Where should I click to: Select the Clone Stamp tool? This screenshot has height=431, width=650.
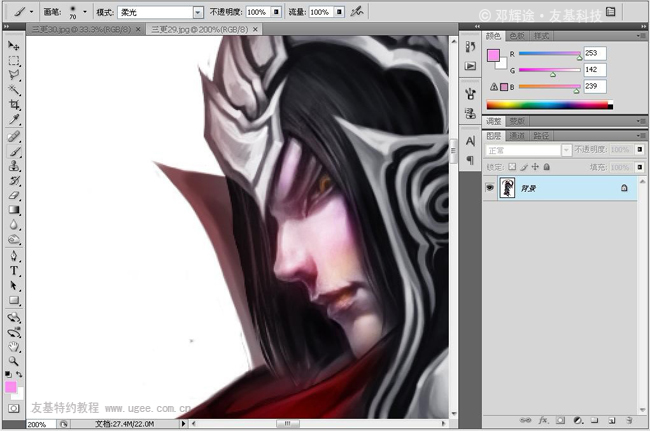[x=14, y=166]
